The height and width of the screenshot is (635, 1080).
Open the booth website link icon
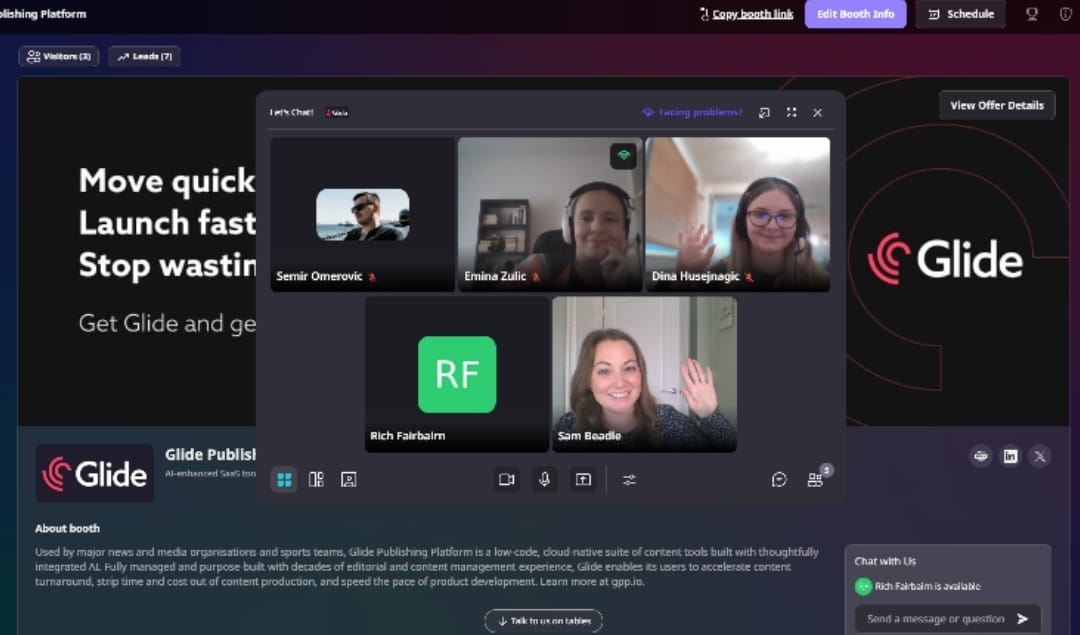point(981,456)
